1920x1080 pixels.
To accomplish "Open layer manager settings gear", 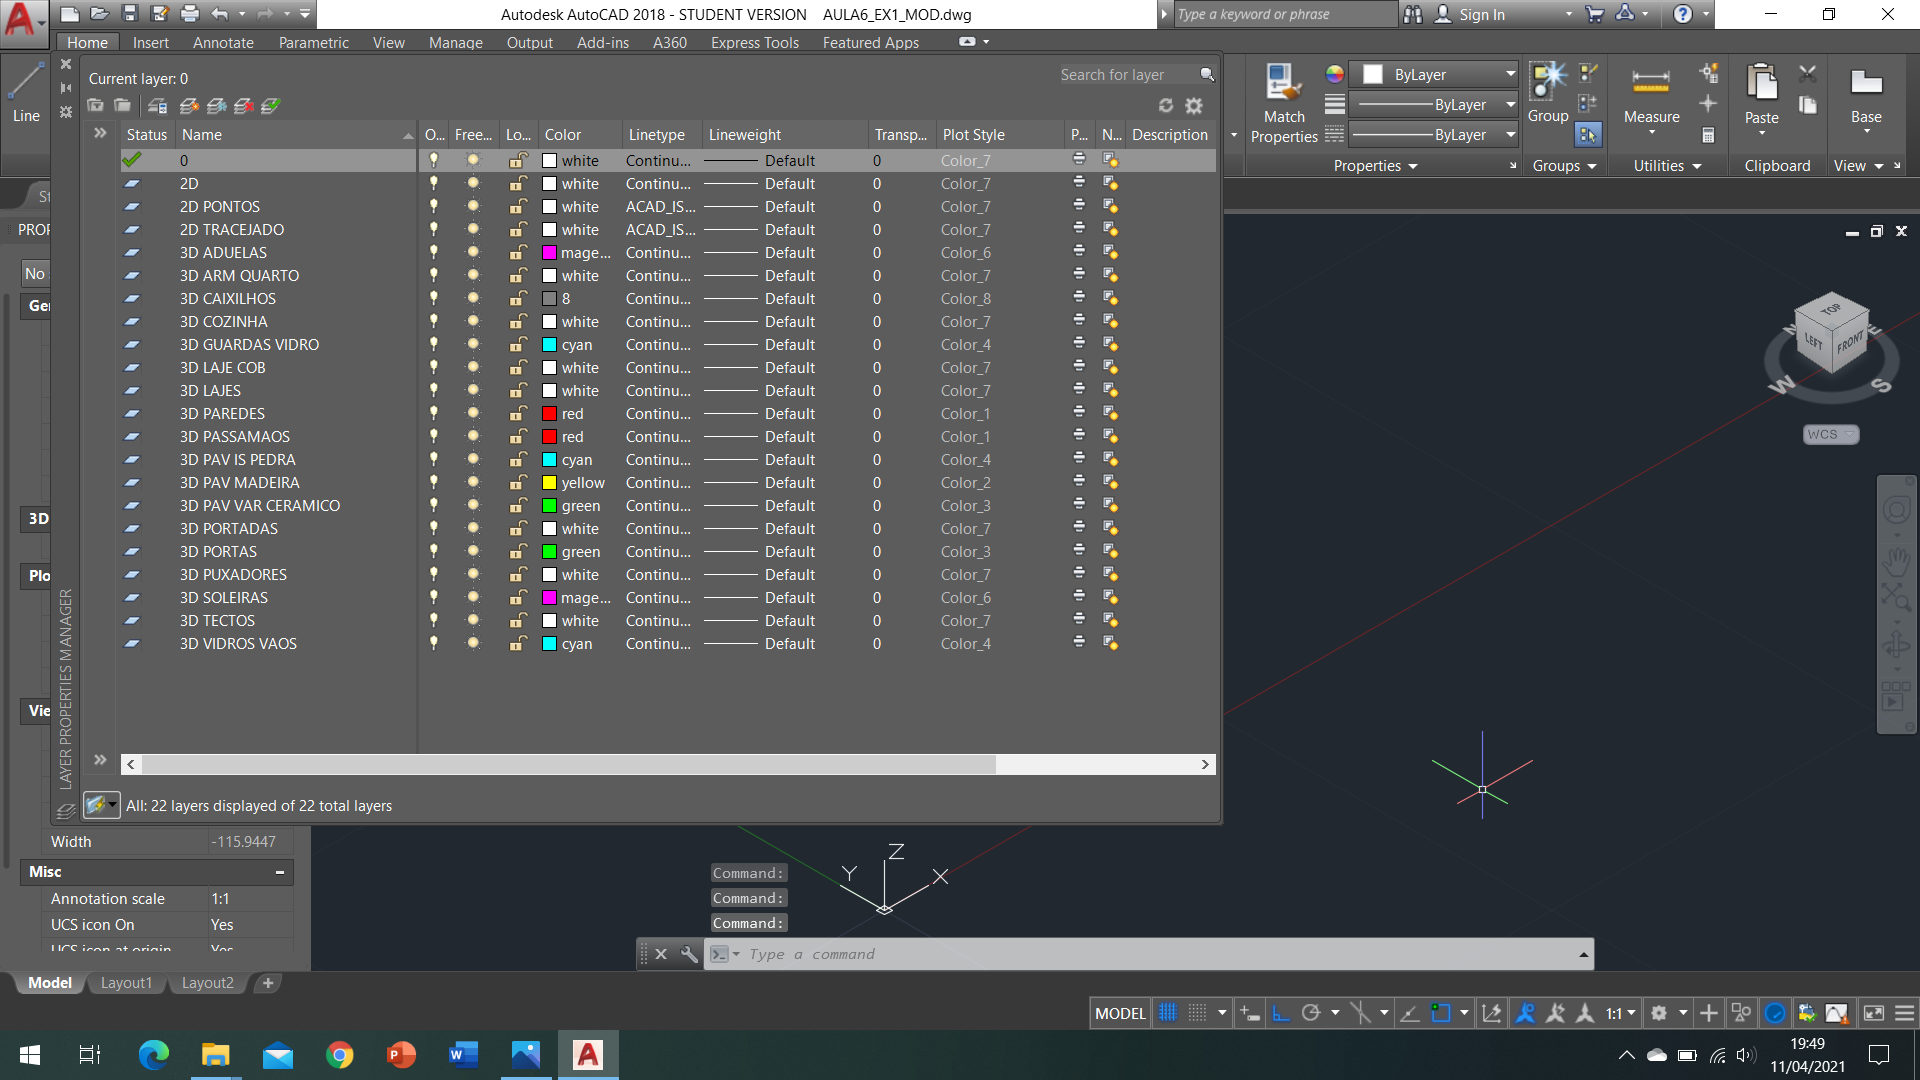I will pyautogui.click(x=1194, y=105).
